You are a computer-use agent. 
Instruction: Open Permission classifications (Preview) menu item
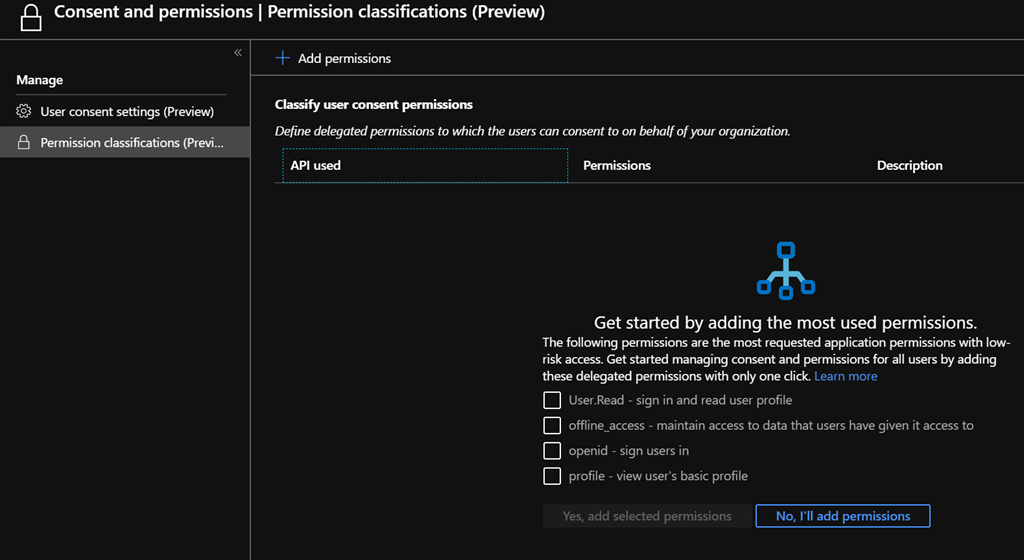click(131, 143)
